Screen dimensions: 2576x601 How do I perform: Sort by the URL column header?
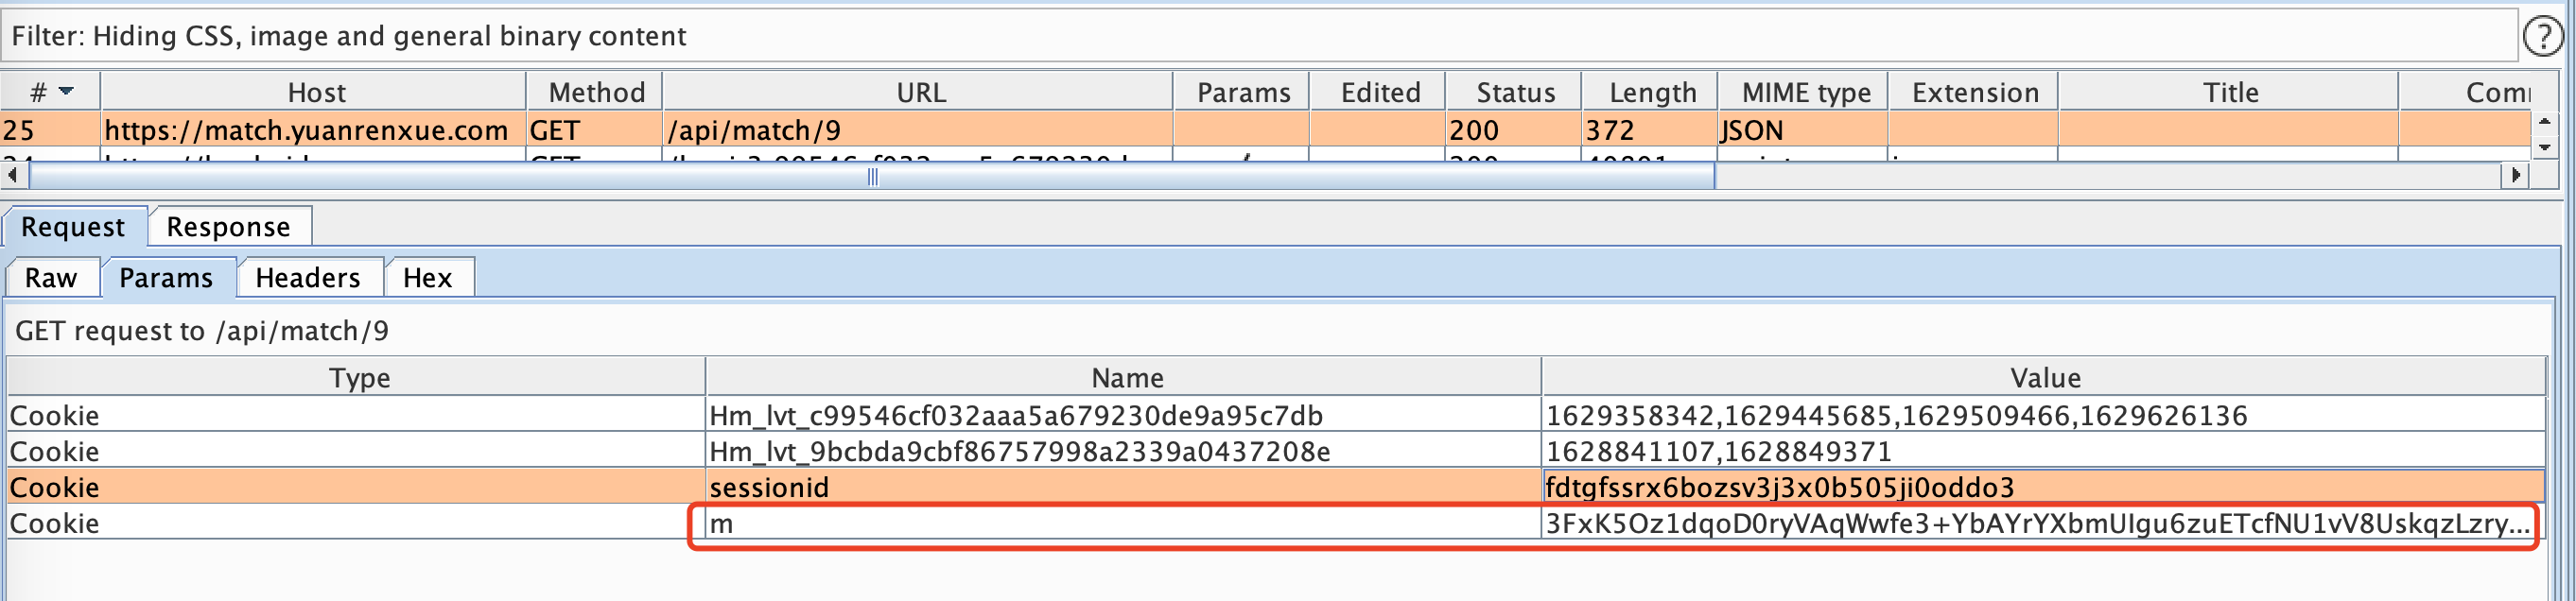point(918,92)
